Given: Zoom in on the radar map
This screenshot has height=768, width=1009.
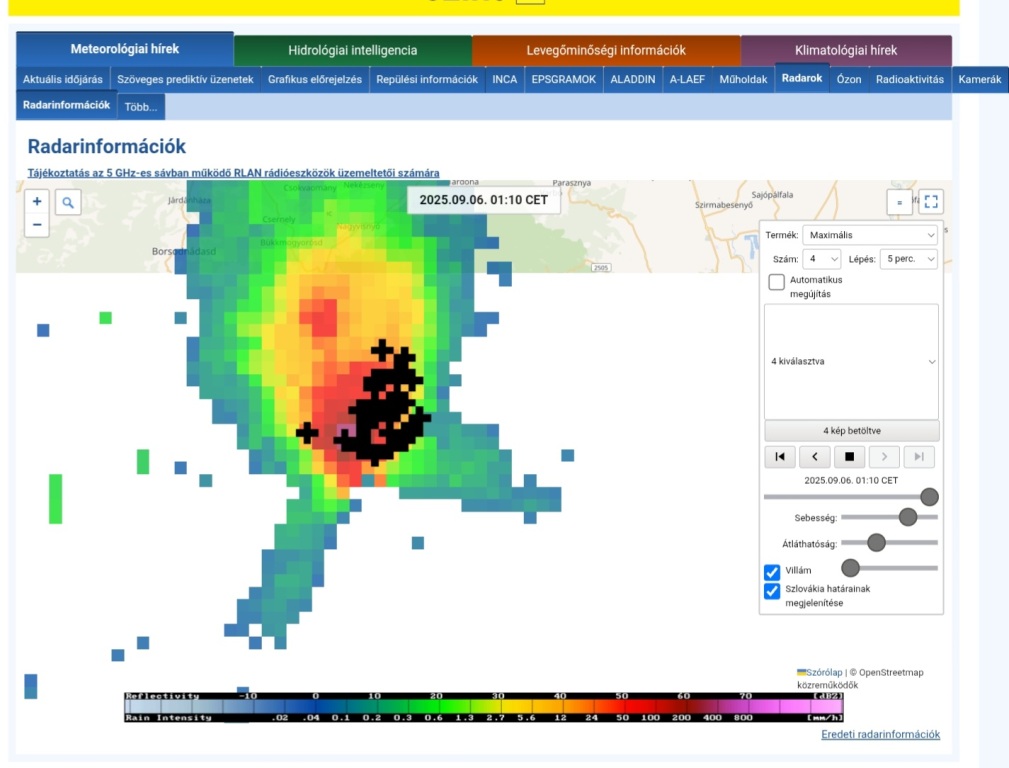Looking at the screenshot, I should click(x=37, y=201).
